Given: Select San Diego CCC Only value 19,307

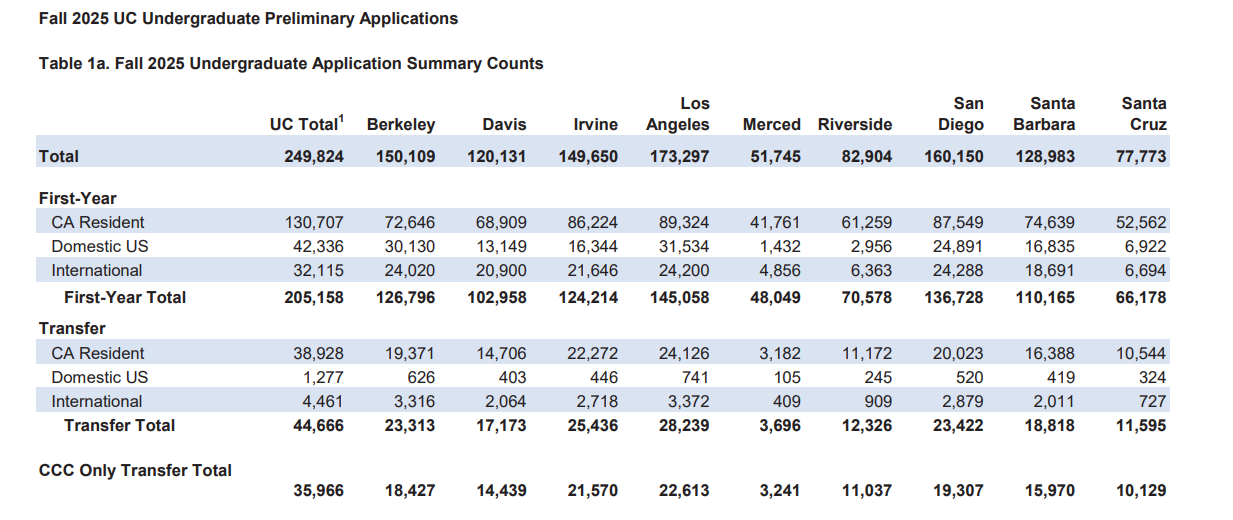Looking at the screenshot, I should [x=958, y=491].
